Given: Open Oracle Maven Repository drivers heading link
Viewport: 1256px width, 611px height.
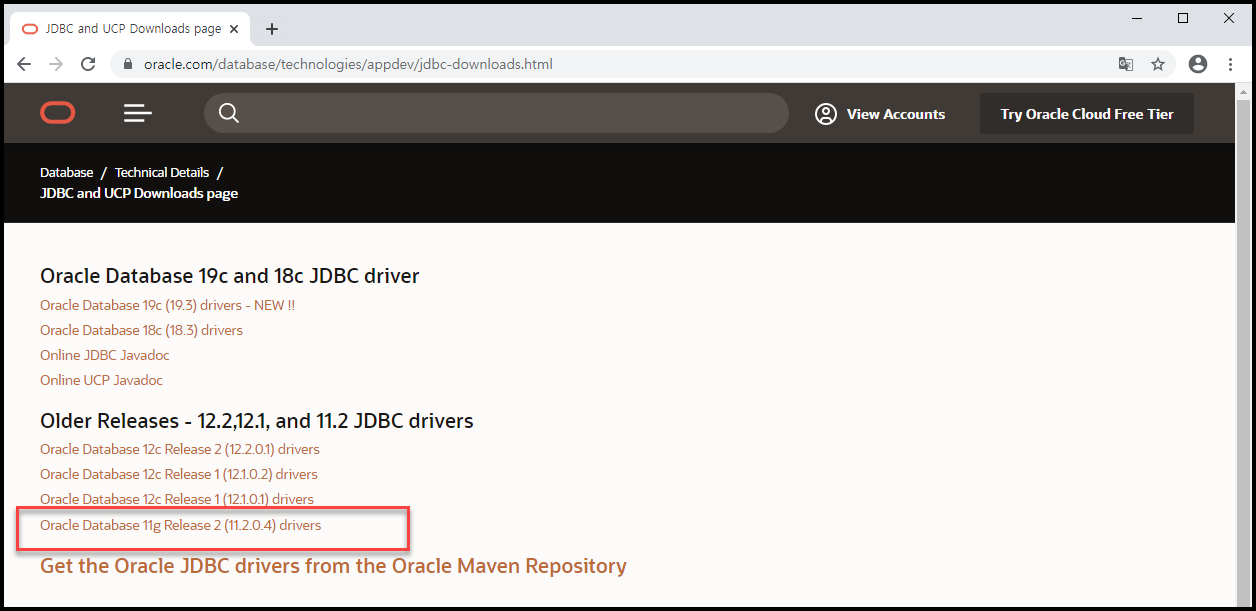Looking at the screenshot, I should [333, 566].
